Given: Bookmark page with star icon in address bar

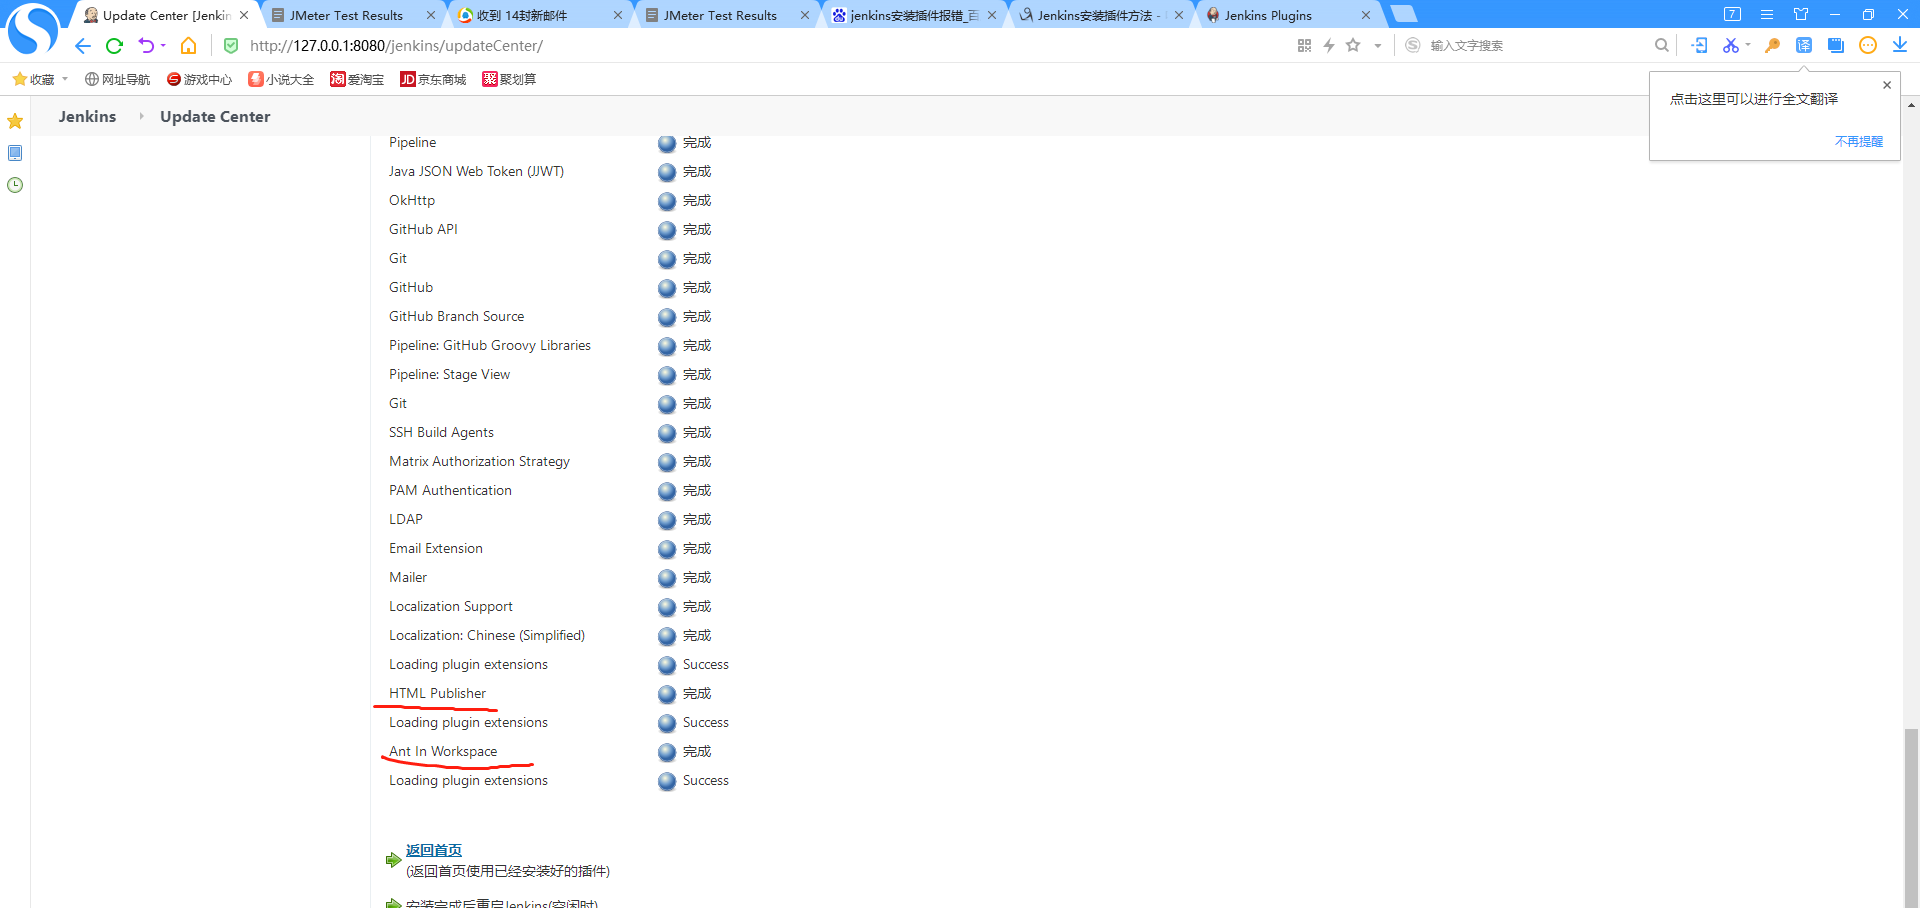Looking at the screenshot, I should click(1353, 46).
